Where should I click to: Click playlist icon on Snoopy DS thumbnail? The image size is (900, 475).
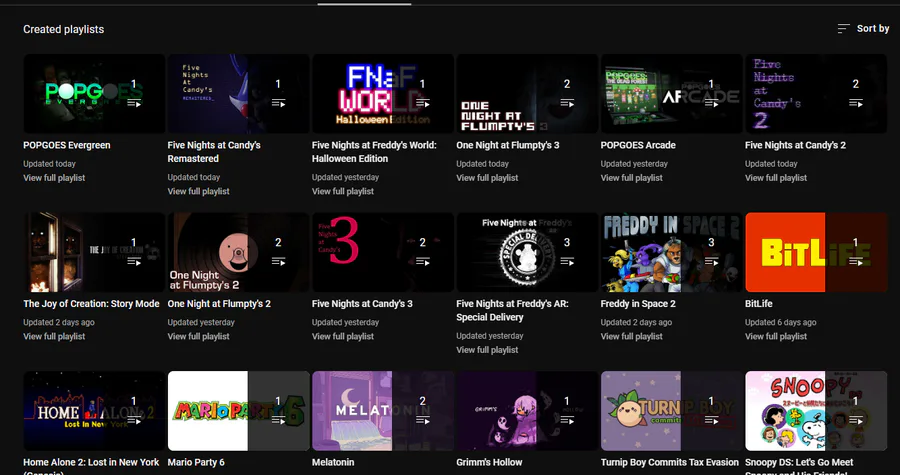856,421
